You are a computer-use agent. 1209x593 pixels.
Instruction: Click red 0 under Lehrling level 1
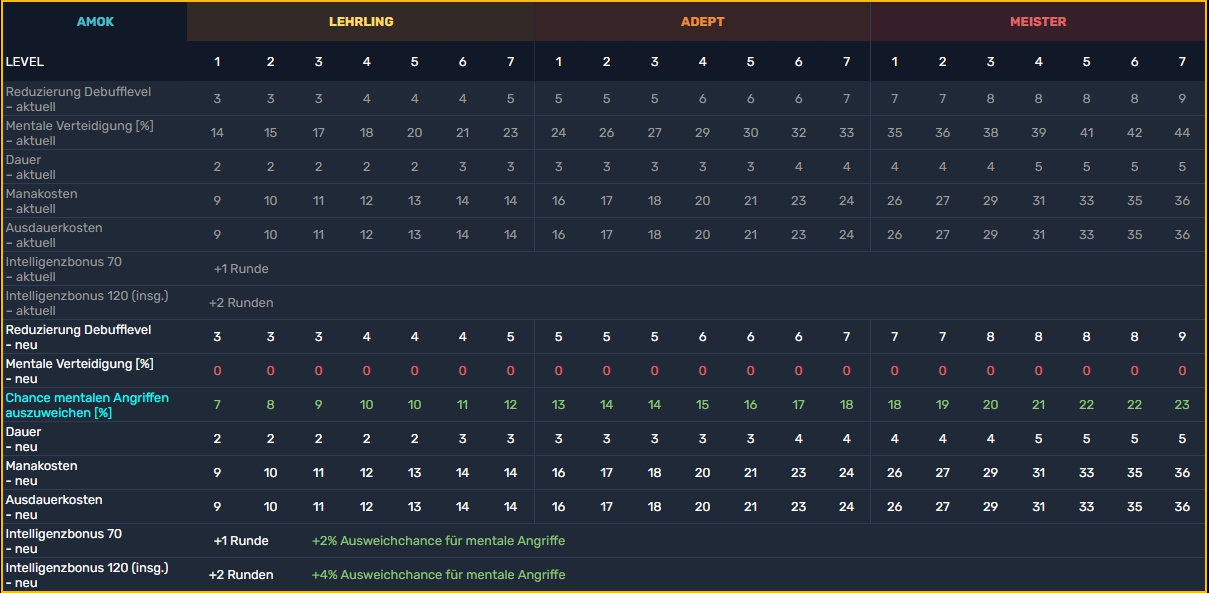(217, 370)
